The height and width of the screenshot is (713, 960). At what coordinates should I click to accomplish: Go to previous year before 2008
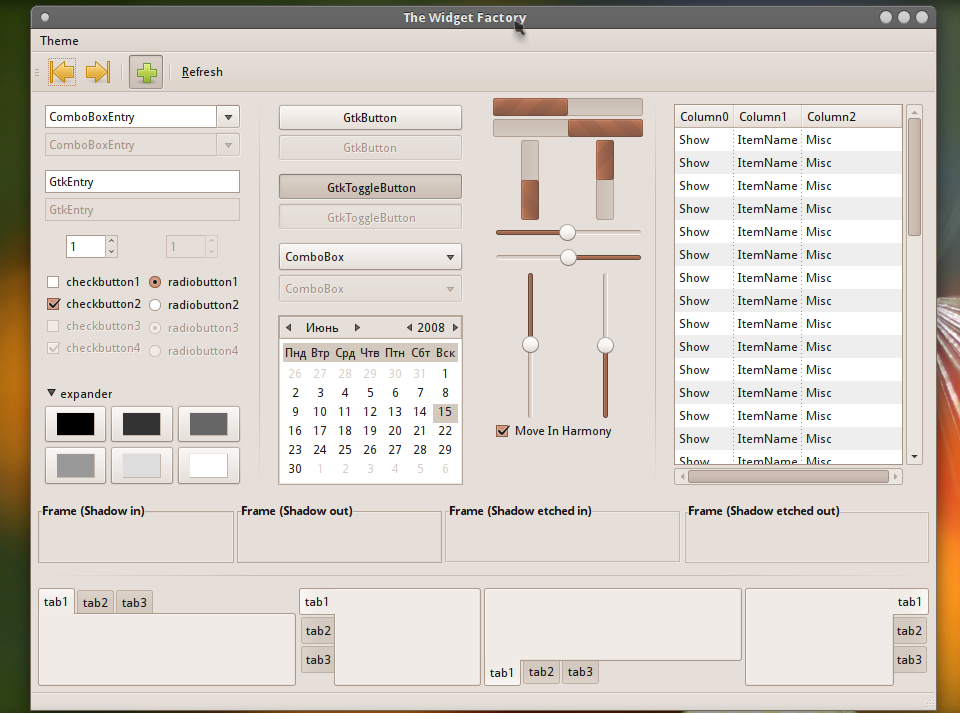click(x=409, y=327)
